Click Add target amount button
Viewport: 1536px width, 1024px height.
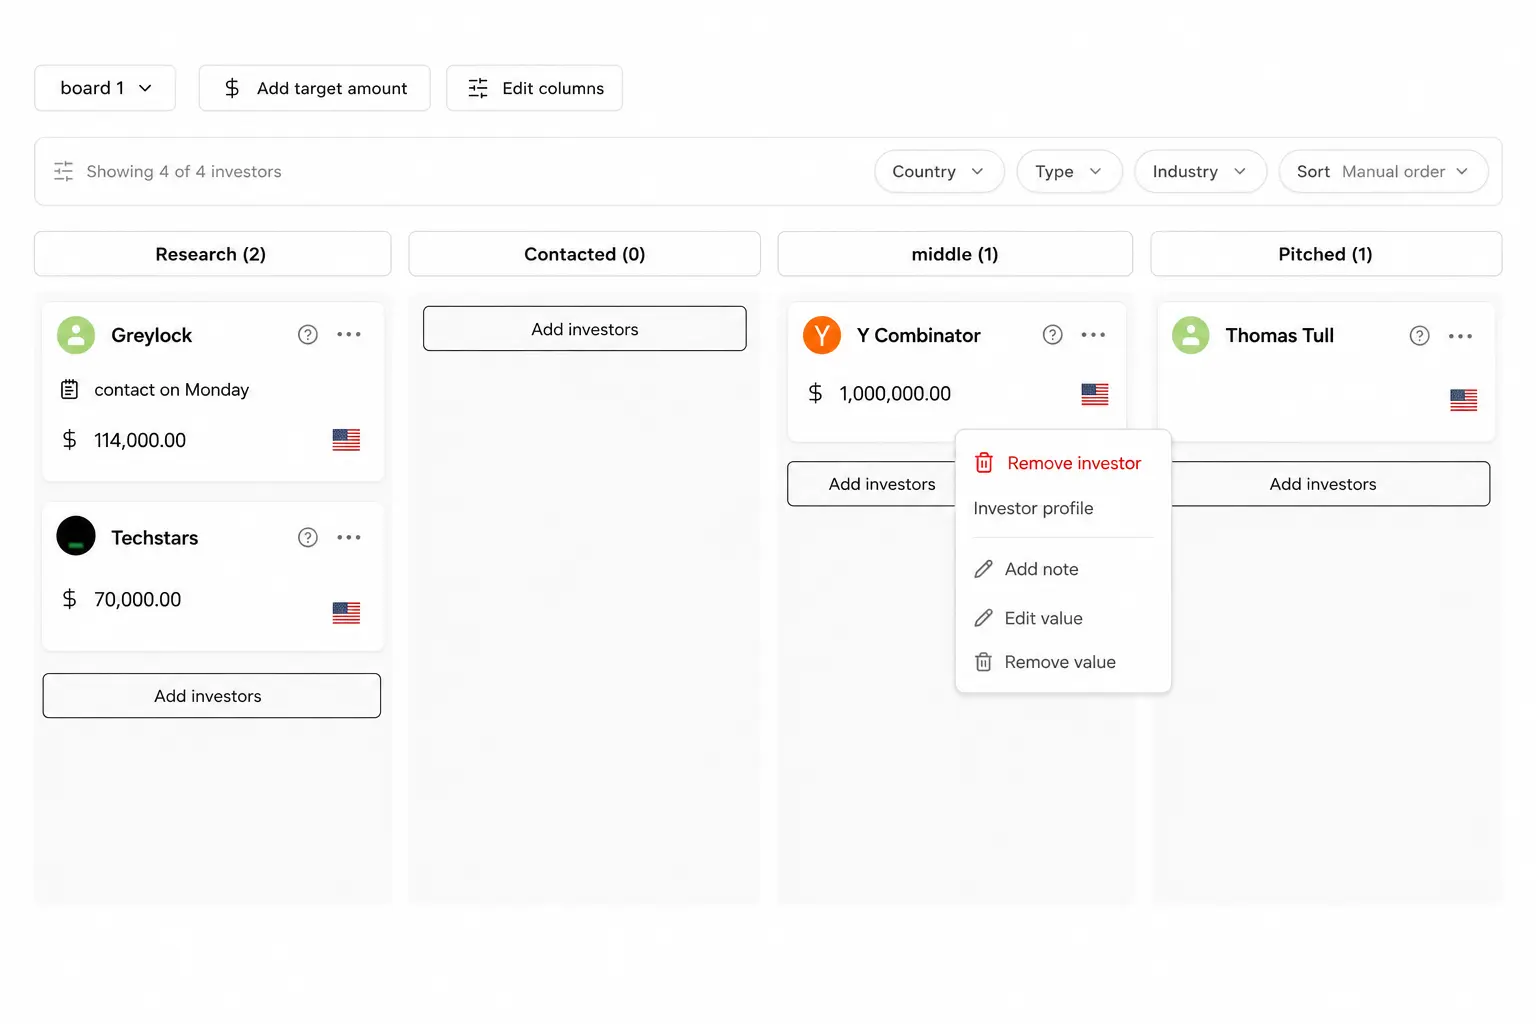coord(314,88)
